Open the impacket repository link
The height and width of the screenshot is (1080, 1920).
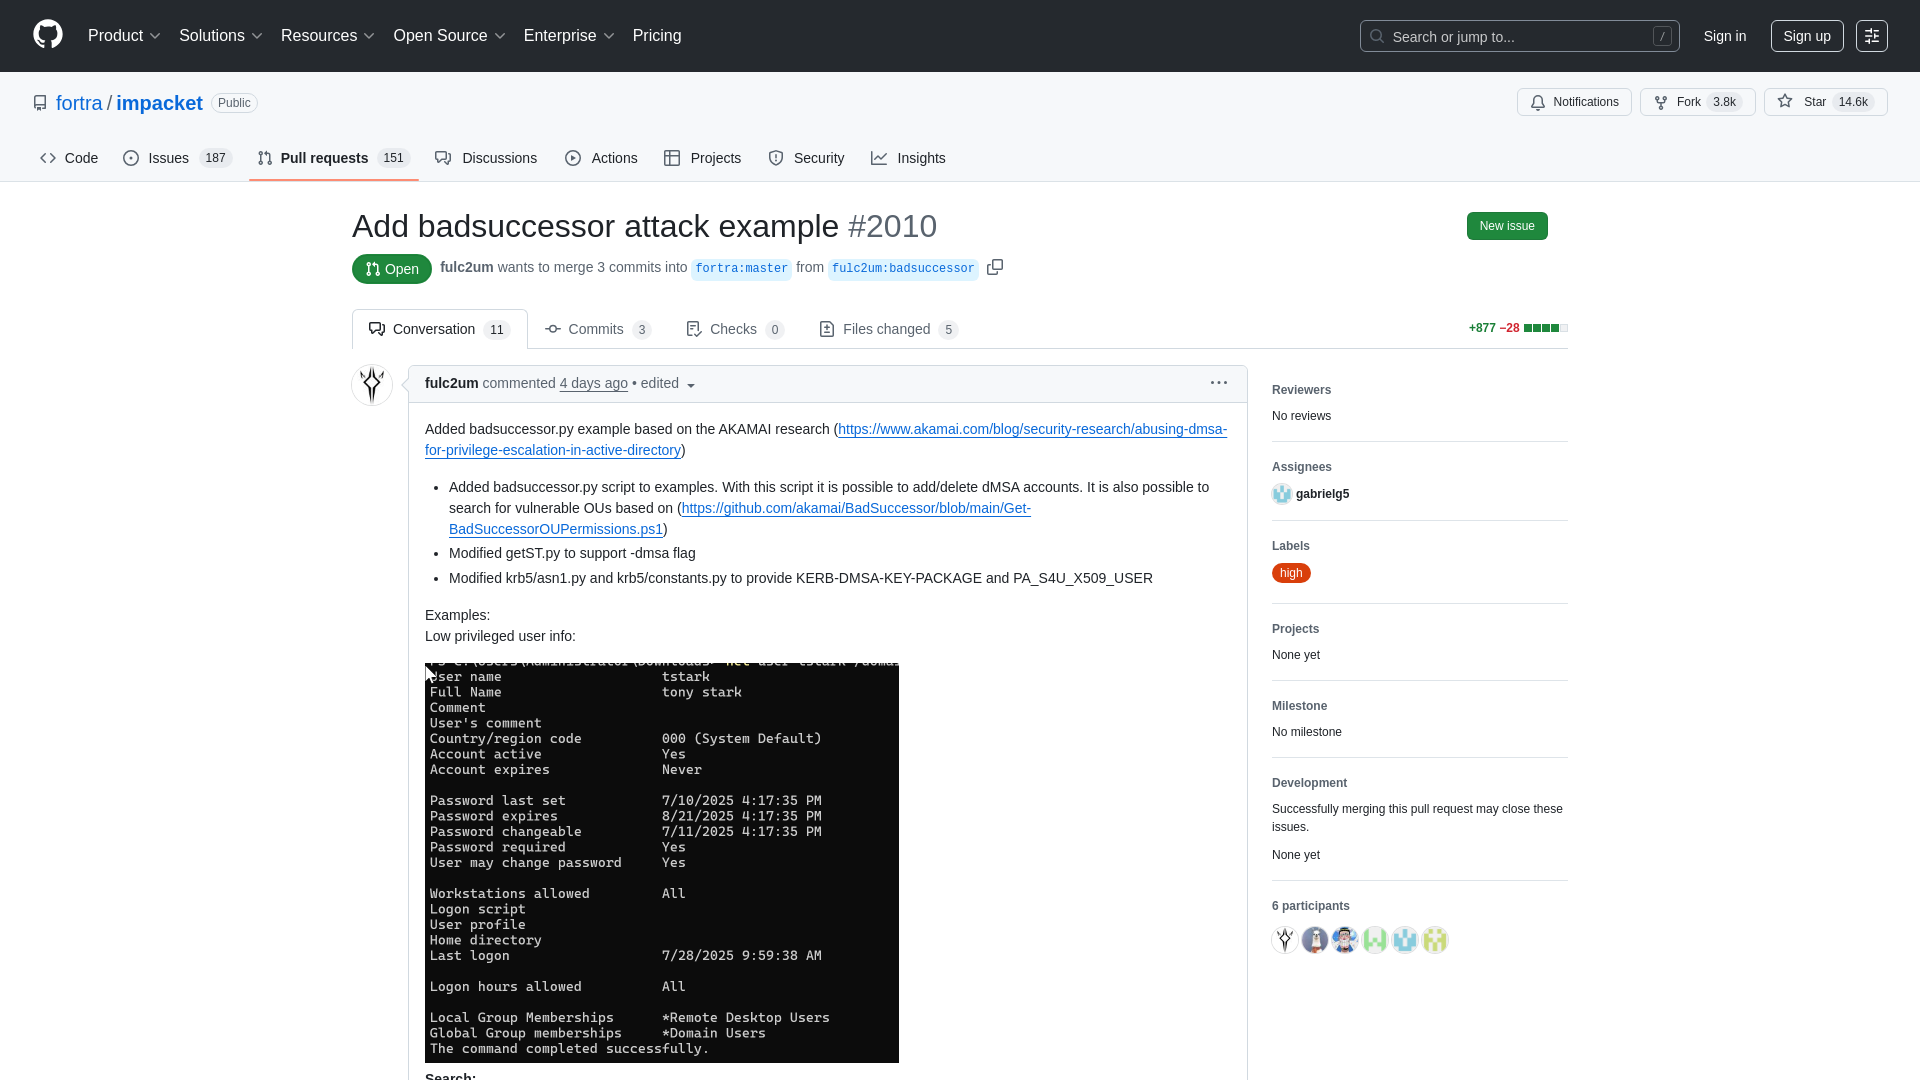(x=159, y=103)
